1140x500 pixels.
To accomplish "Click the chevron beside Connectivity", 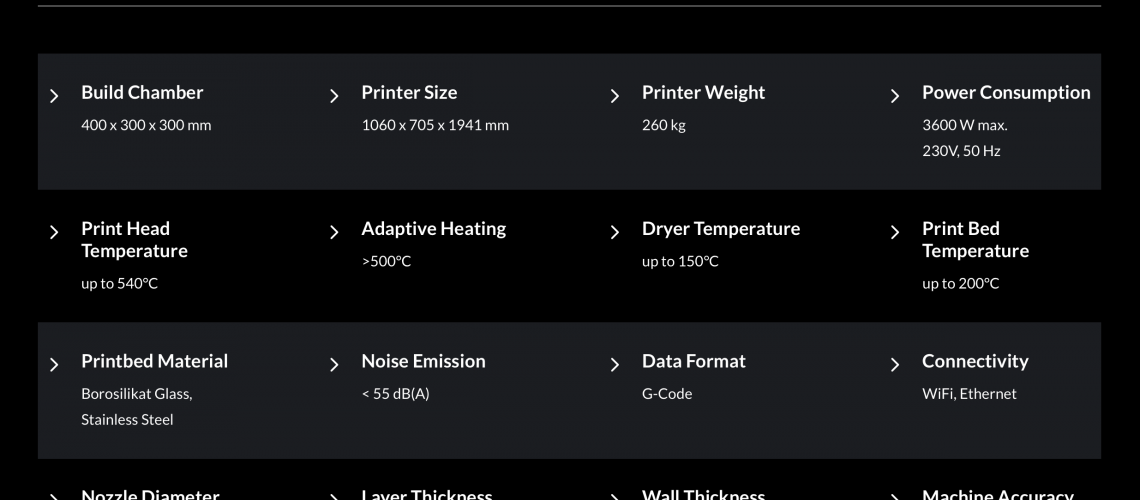I will [x=895, y=365].
